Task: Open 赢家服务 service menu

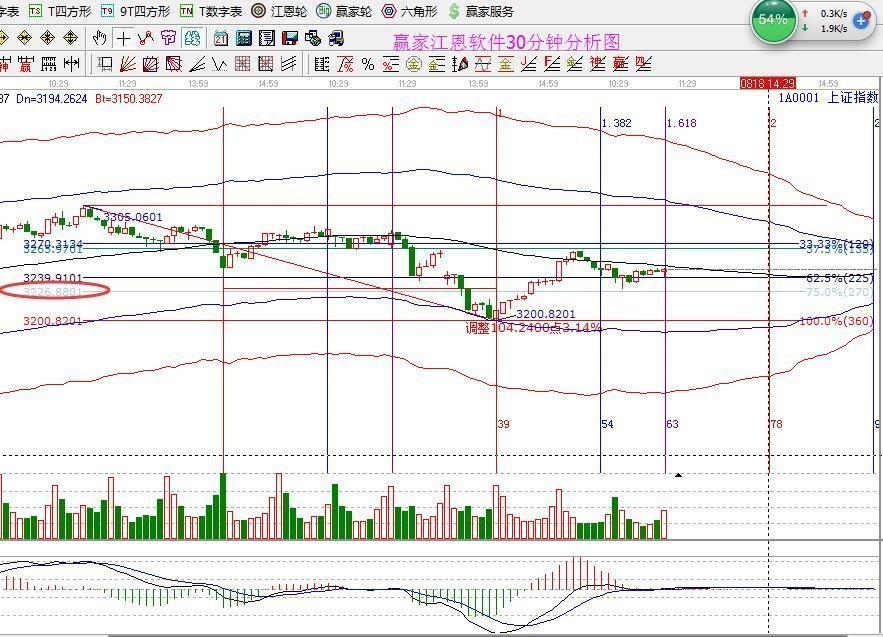Action: (481, 11)
